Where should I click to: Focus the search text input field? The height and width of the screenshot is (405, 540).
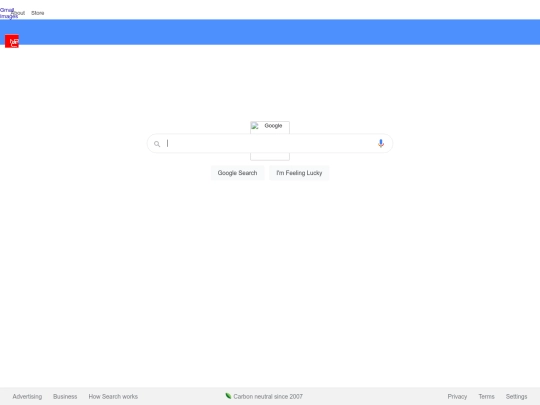tap(270, 143)
